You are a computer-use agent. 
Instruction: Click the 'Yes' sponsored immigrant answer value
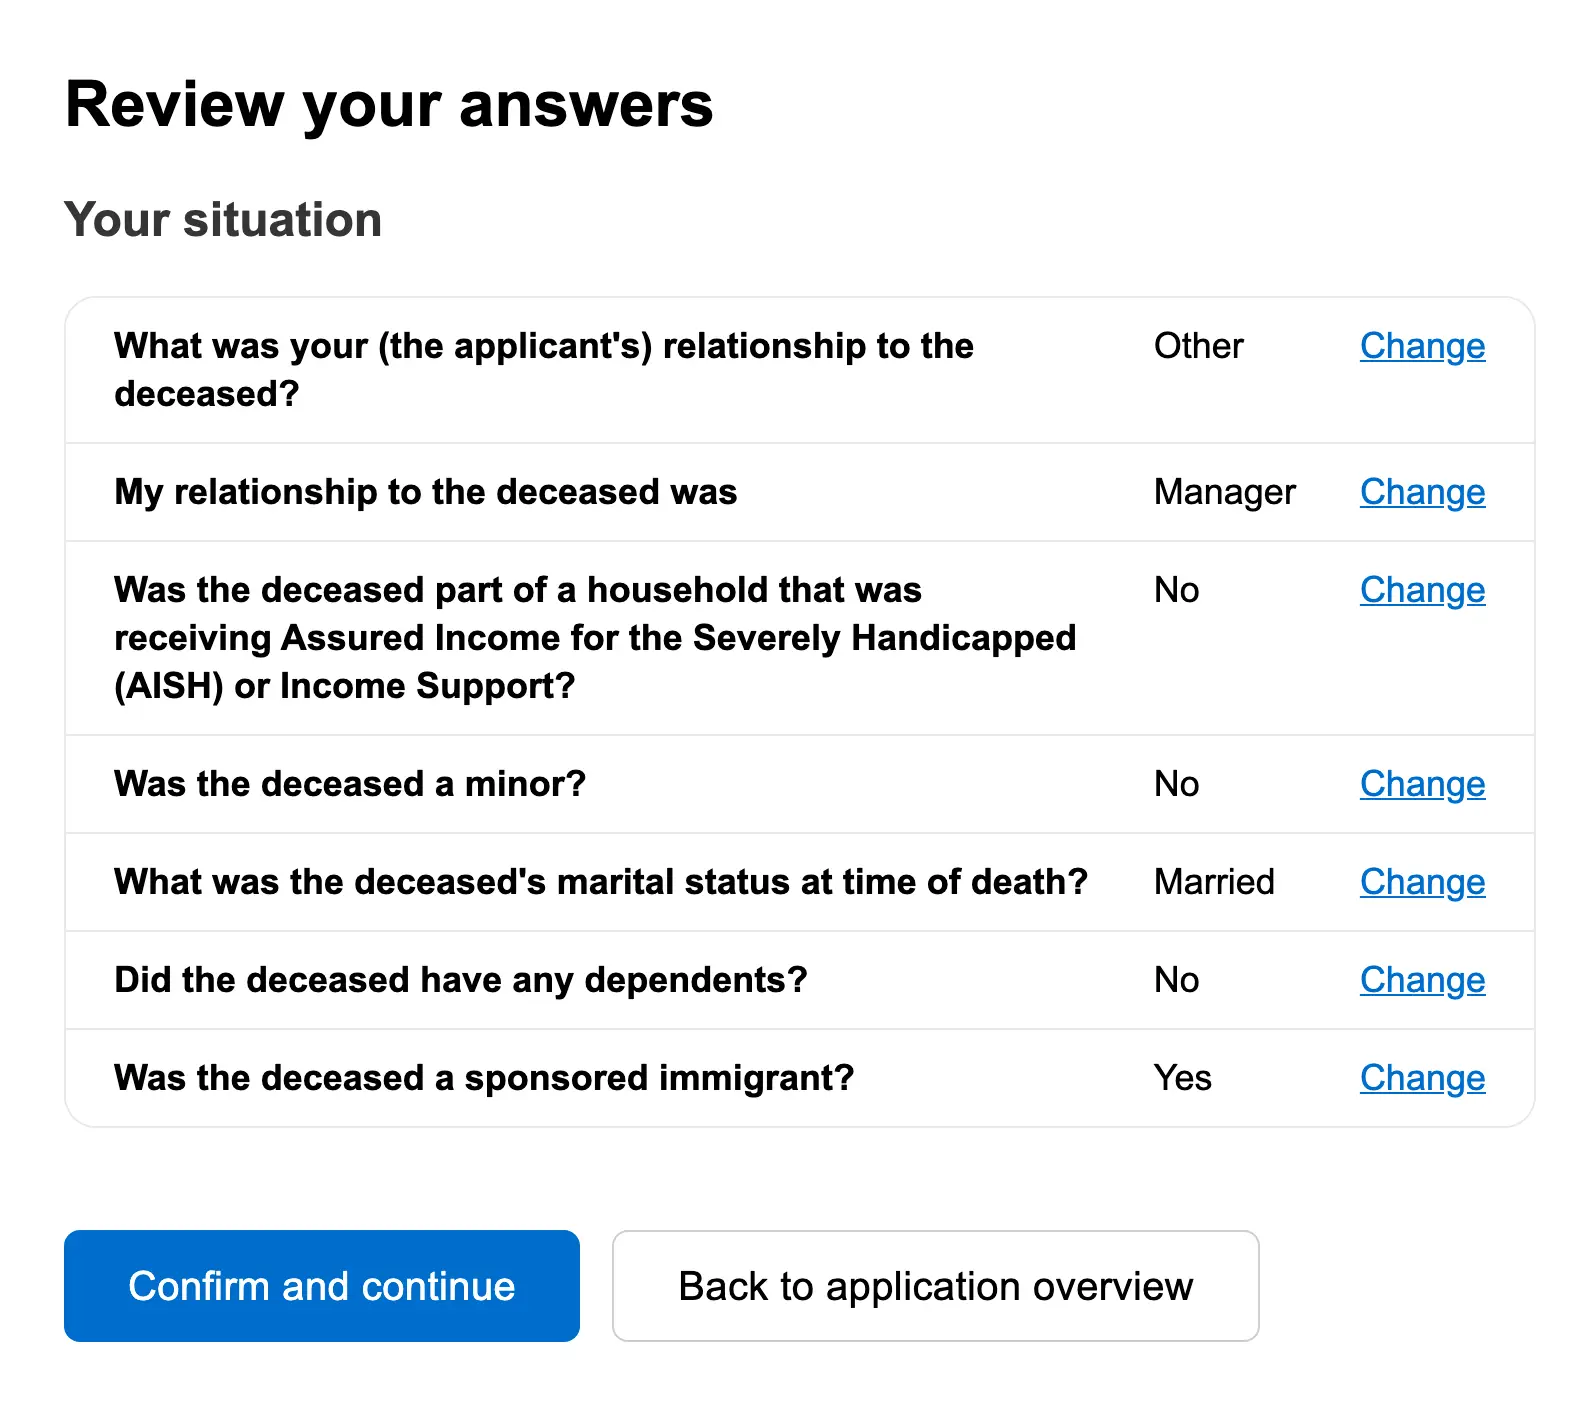tap(1182, 1078)
